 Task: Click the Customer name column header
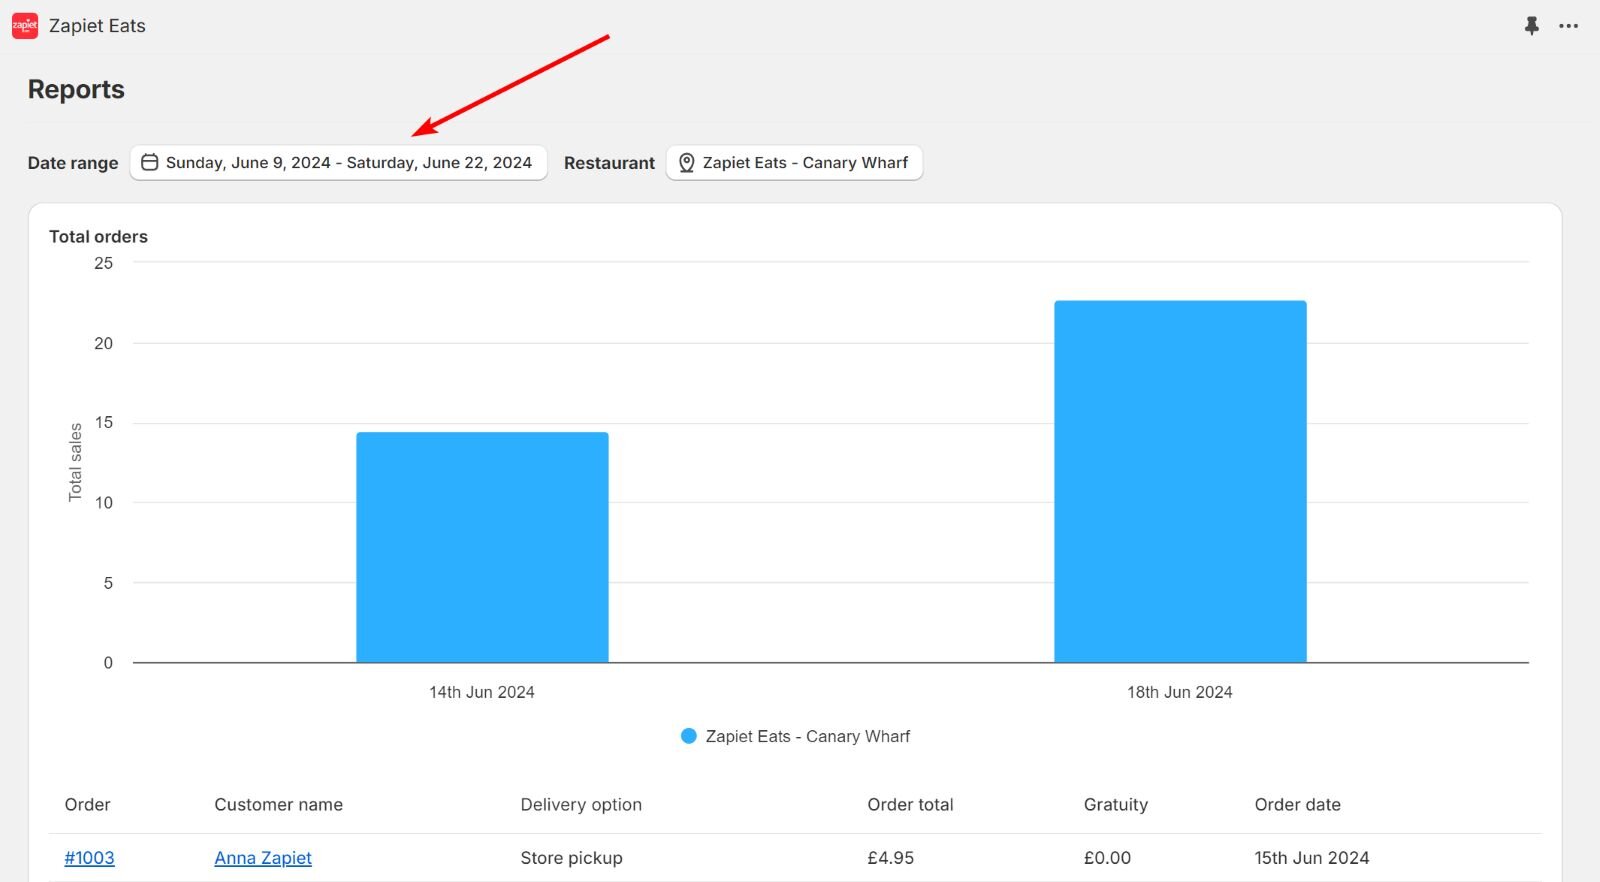(x=278, y=805)
